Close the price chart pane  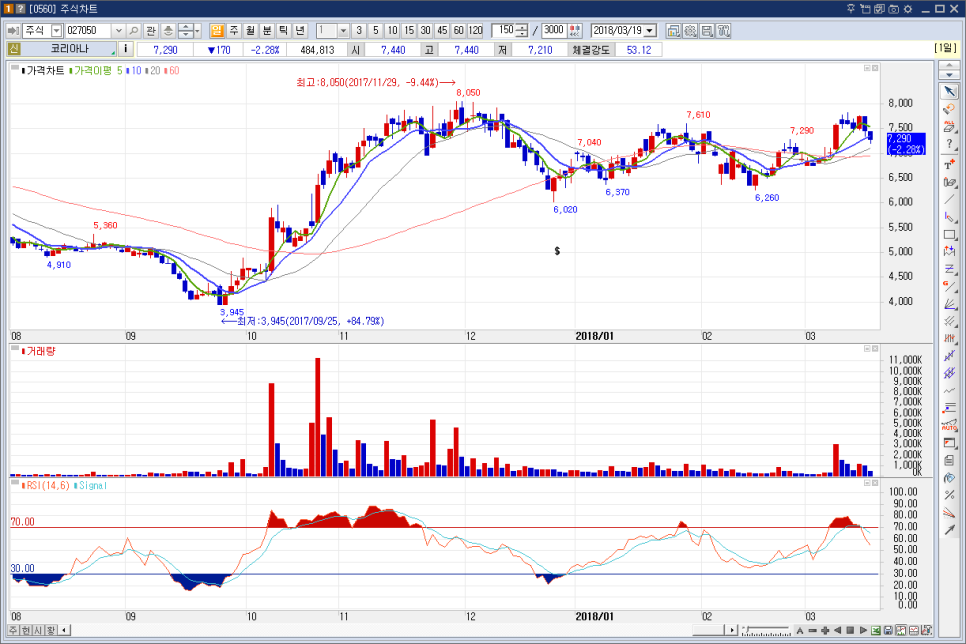[875, 68]
